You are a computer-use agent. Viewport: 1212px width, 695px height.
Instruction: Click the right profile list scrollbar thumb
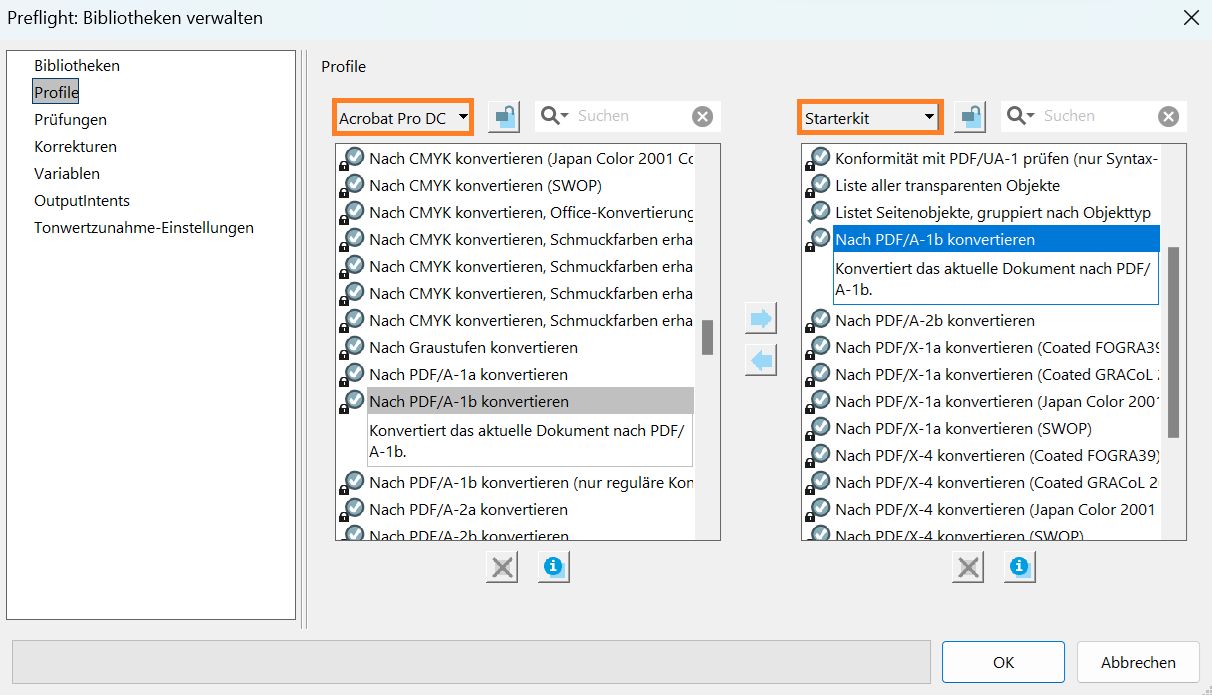pos(1174,342)
